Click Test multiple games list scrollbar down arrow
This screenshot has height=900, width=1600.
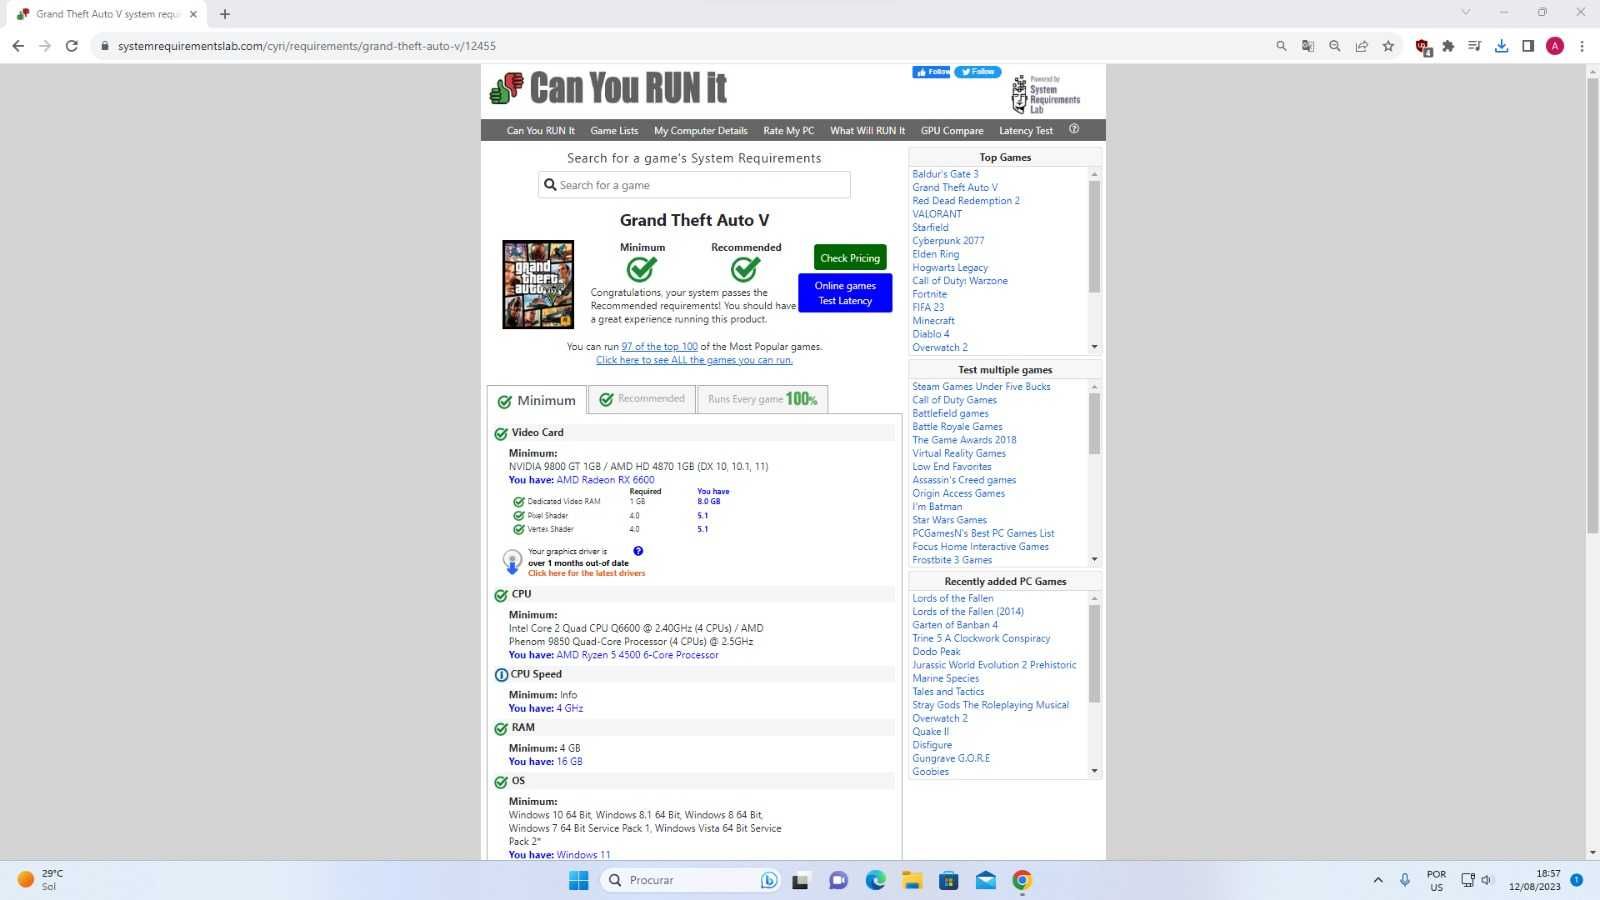tap(1094, 559)
